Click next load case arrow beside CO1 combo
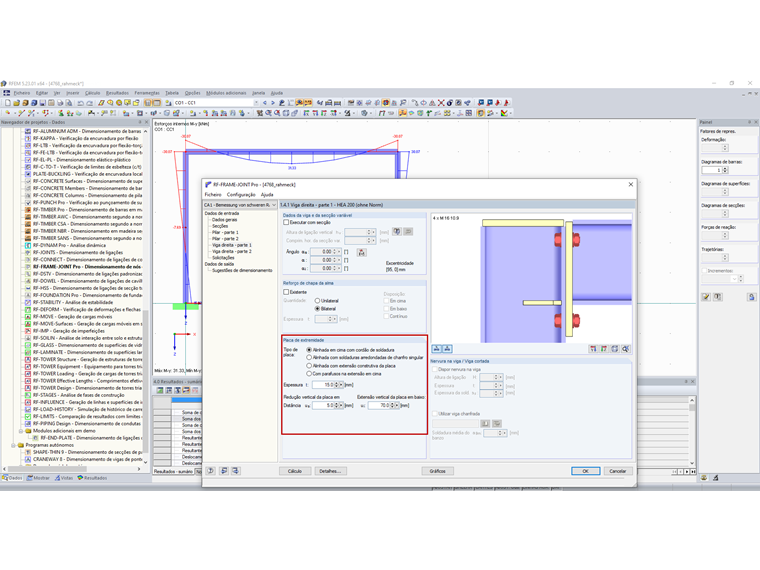760x570 pixels. point(273,103)
